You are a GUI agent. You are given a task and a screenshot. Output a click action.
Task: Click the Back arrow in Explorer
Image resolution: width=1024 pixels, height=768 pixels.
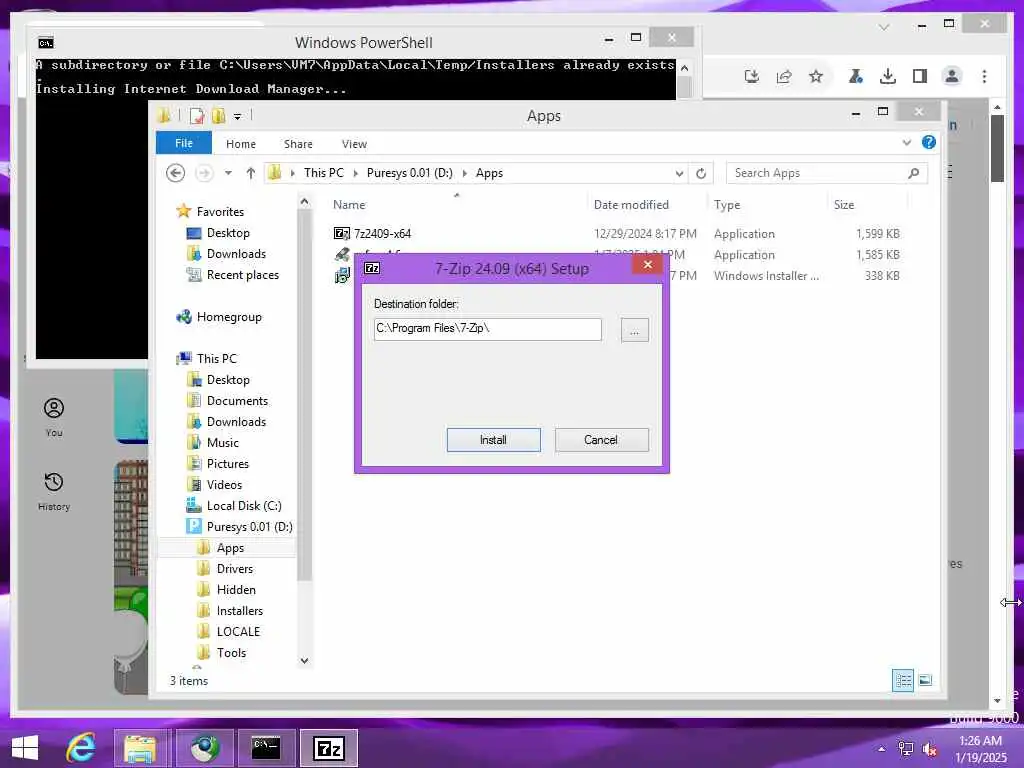(x=176, y=173)
